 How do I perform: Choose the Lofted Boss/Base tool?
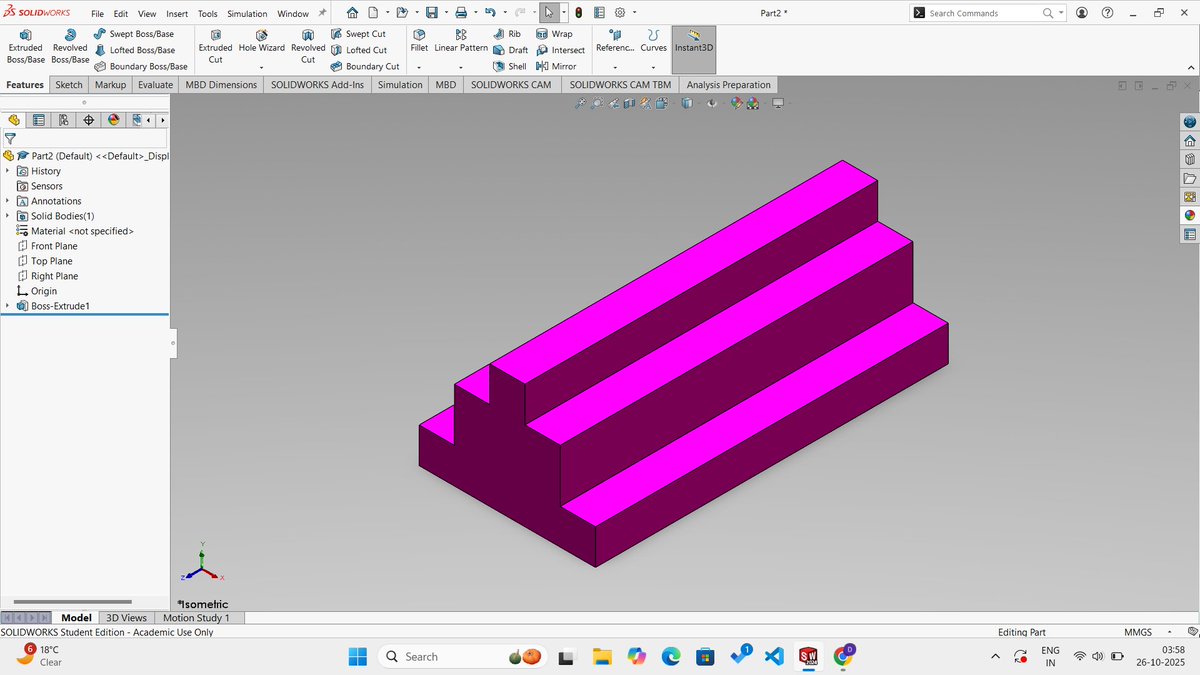click(x=134, y=50)
